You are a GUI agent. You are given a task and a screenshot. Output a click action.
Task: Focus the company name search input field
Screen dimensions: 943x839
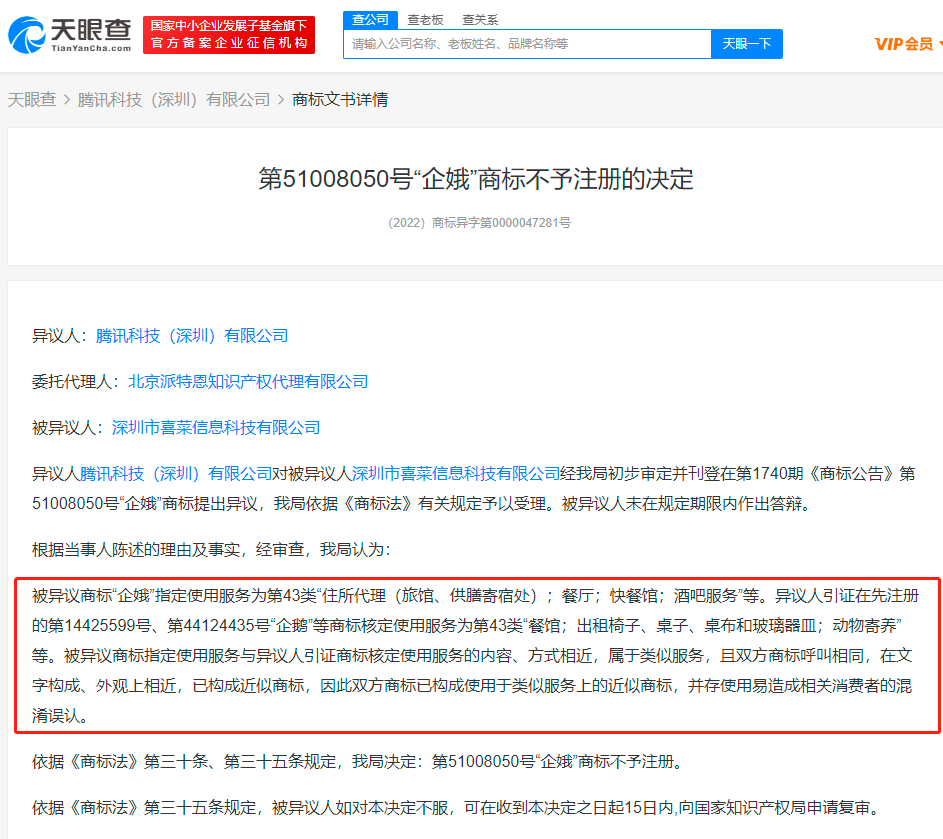pos(527,44)
